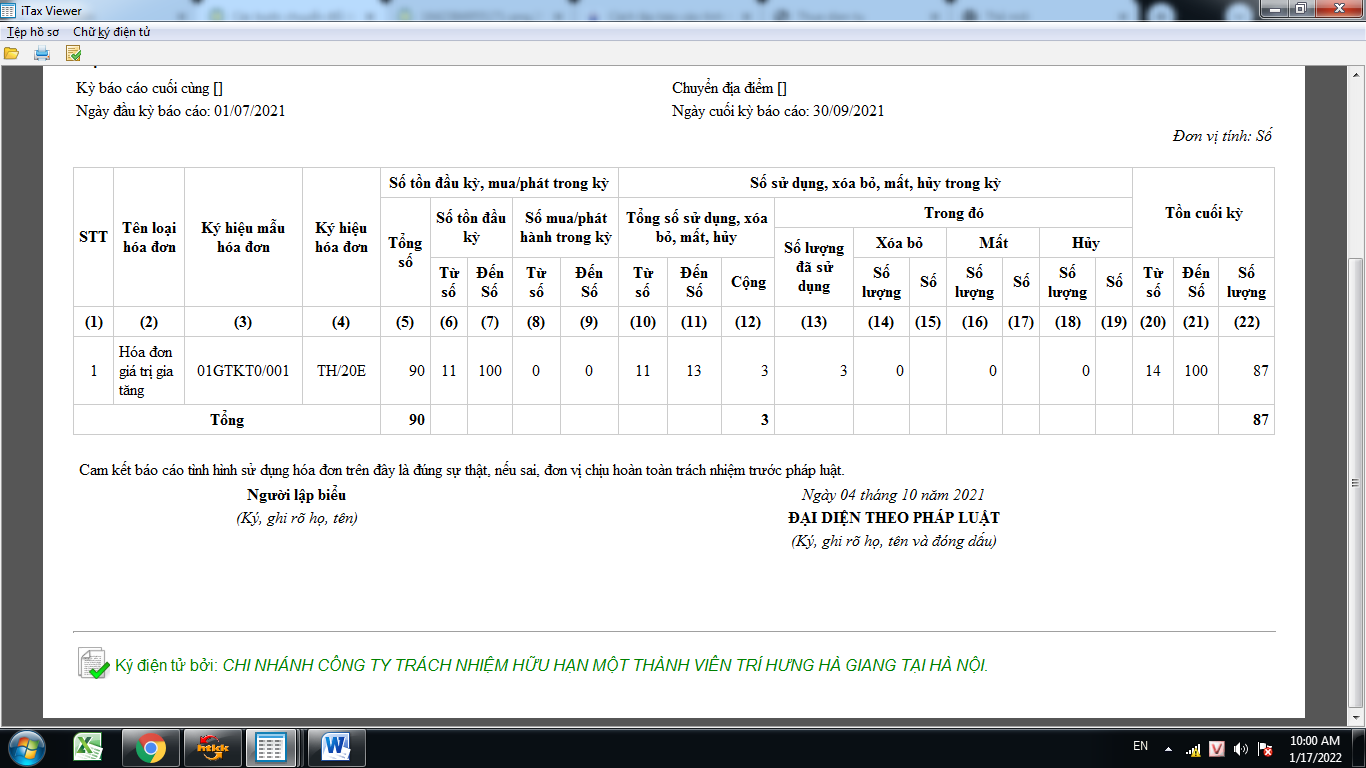Click the signed-document icon beside Ký điện tử bởi
Image resolution: width=1366 pixels, height=768 pixels.
[93, 664]
